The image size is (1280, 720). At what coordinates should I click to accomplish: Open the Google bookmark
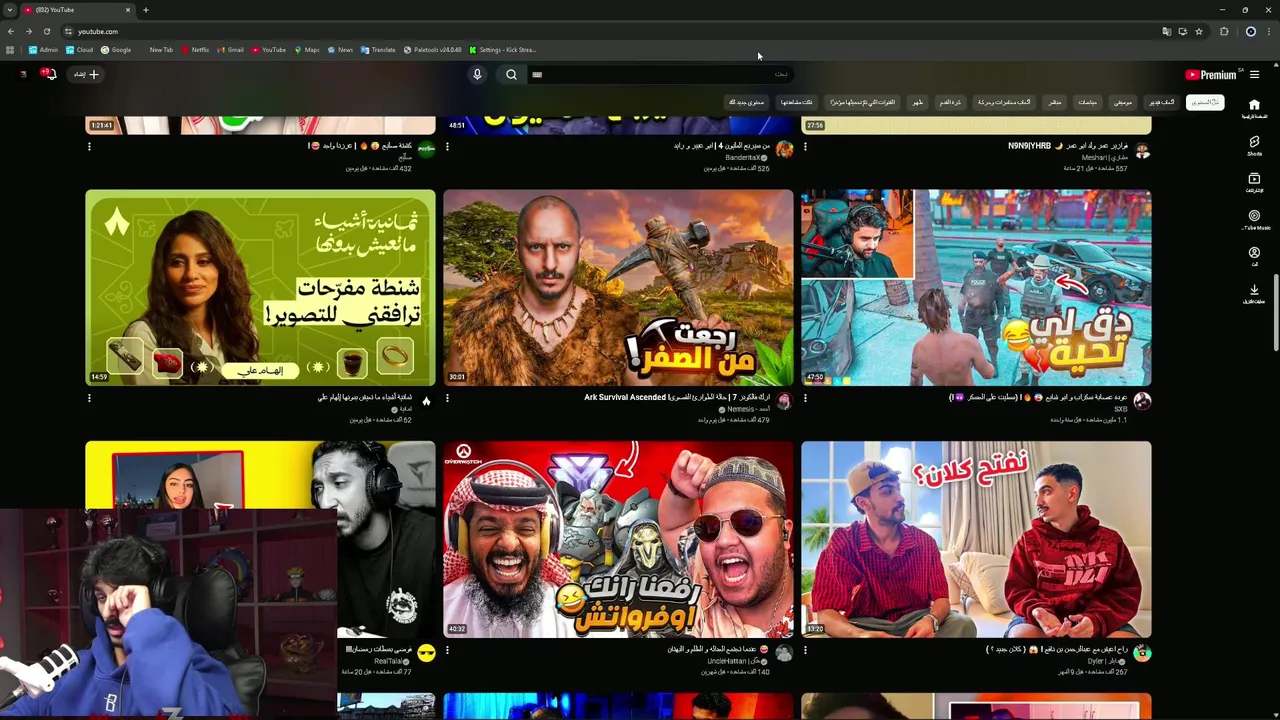[x=116, y=49]
